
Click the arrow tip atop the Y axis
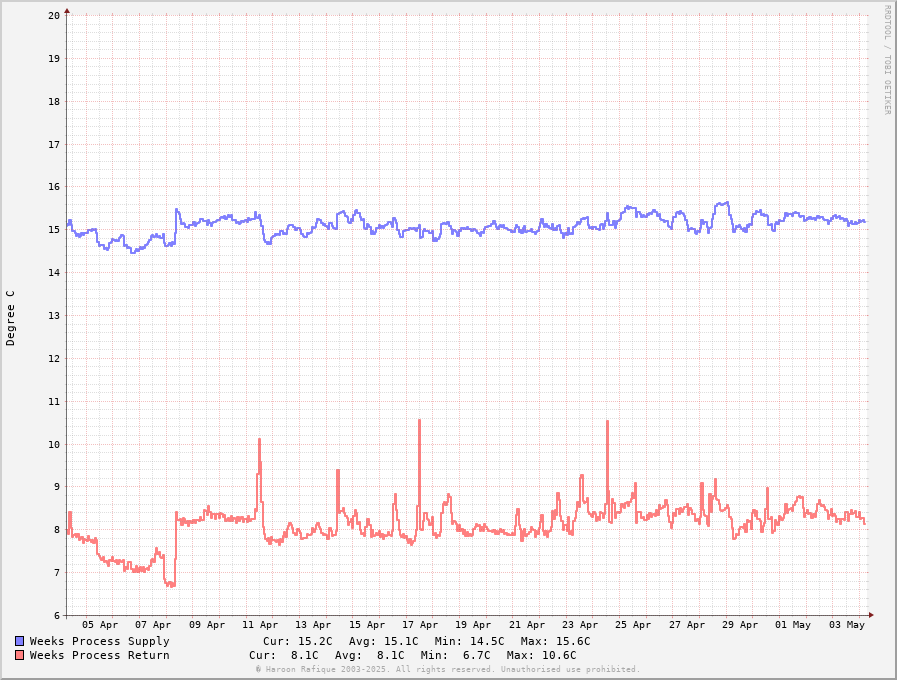point(67,13)
